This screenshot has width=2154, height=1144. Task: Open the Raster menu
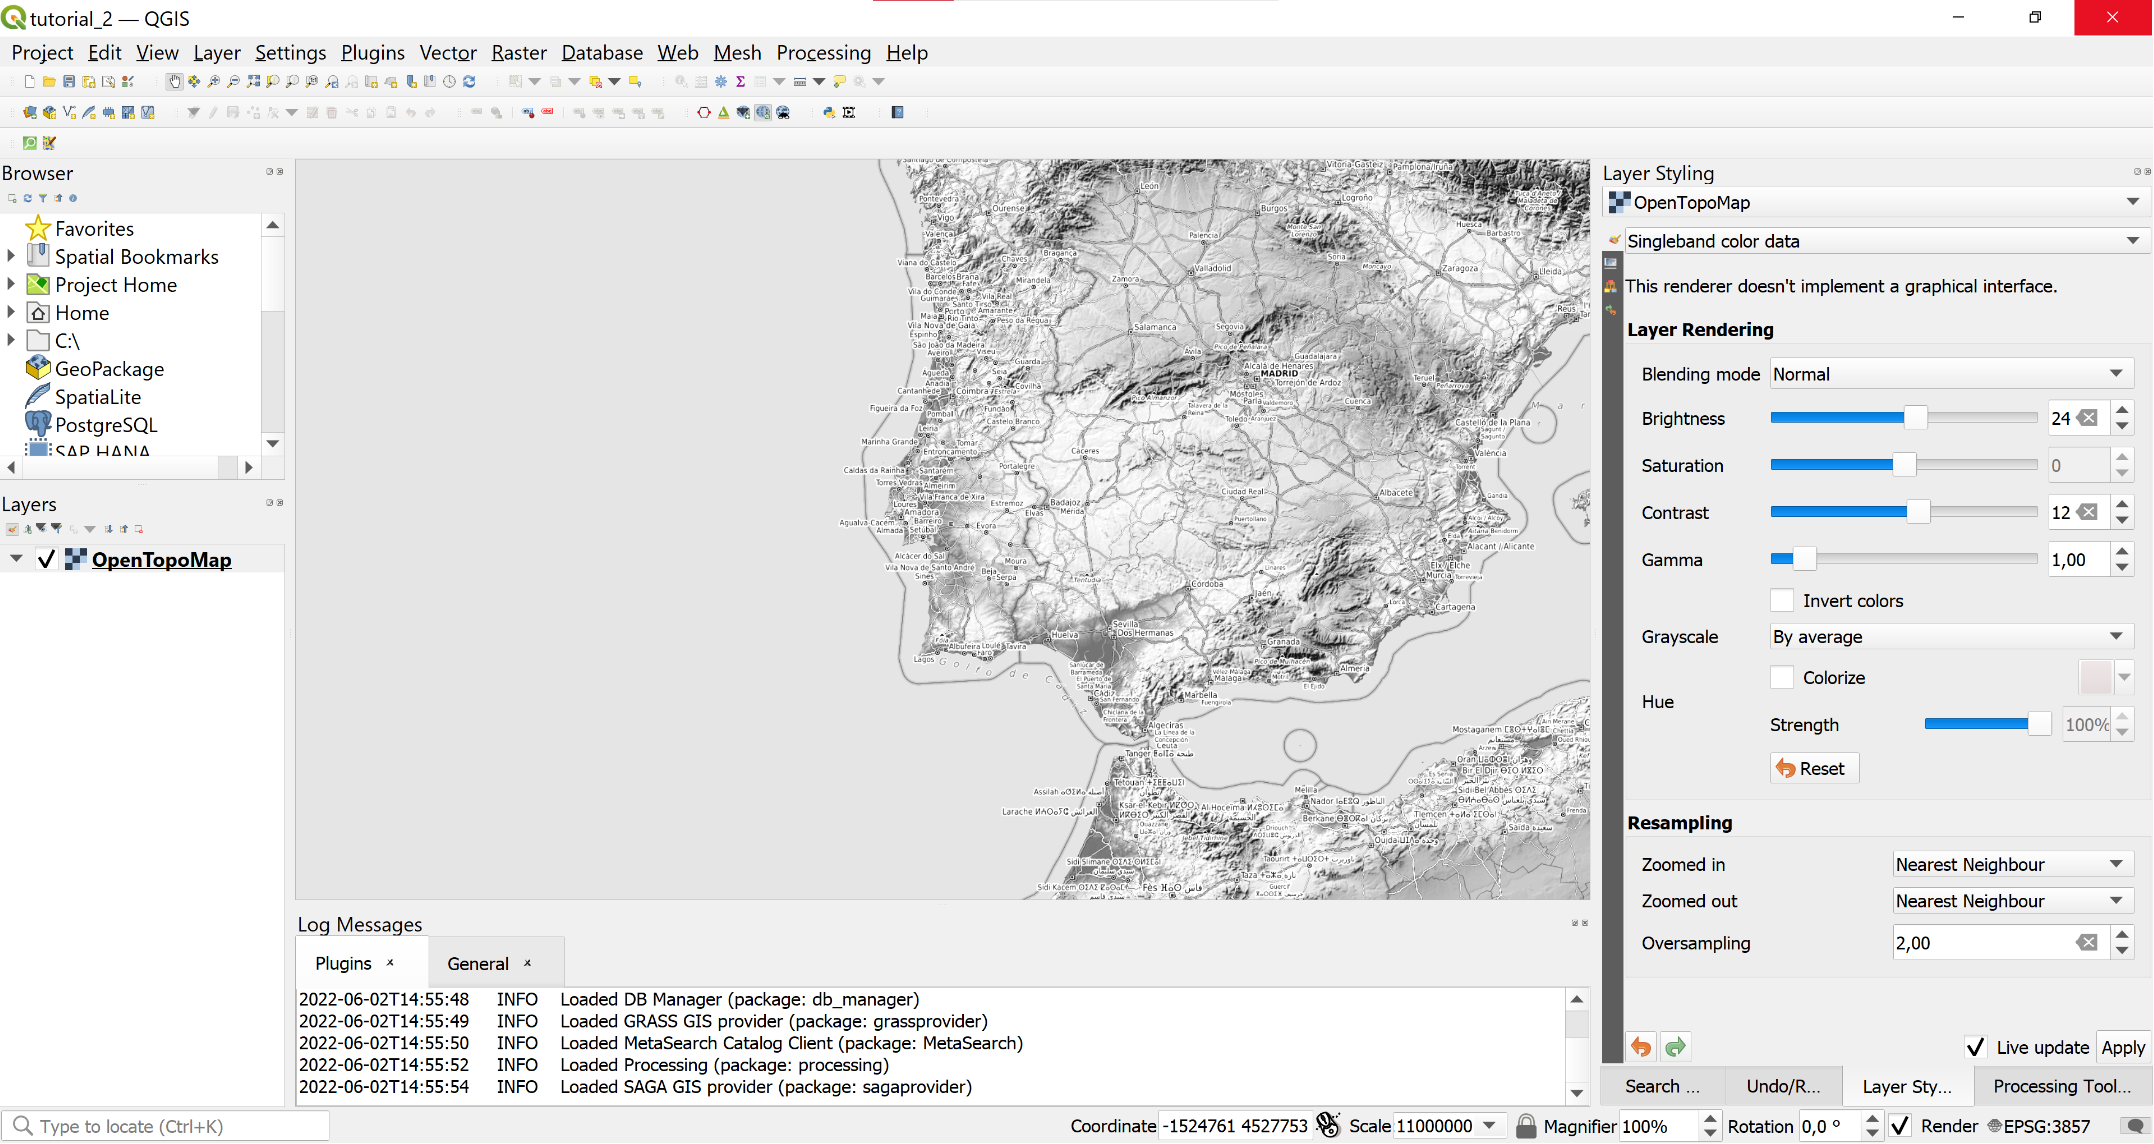coord(519,53)
